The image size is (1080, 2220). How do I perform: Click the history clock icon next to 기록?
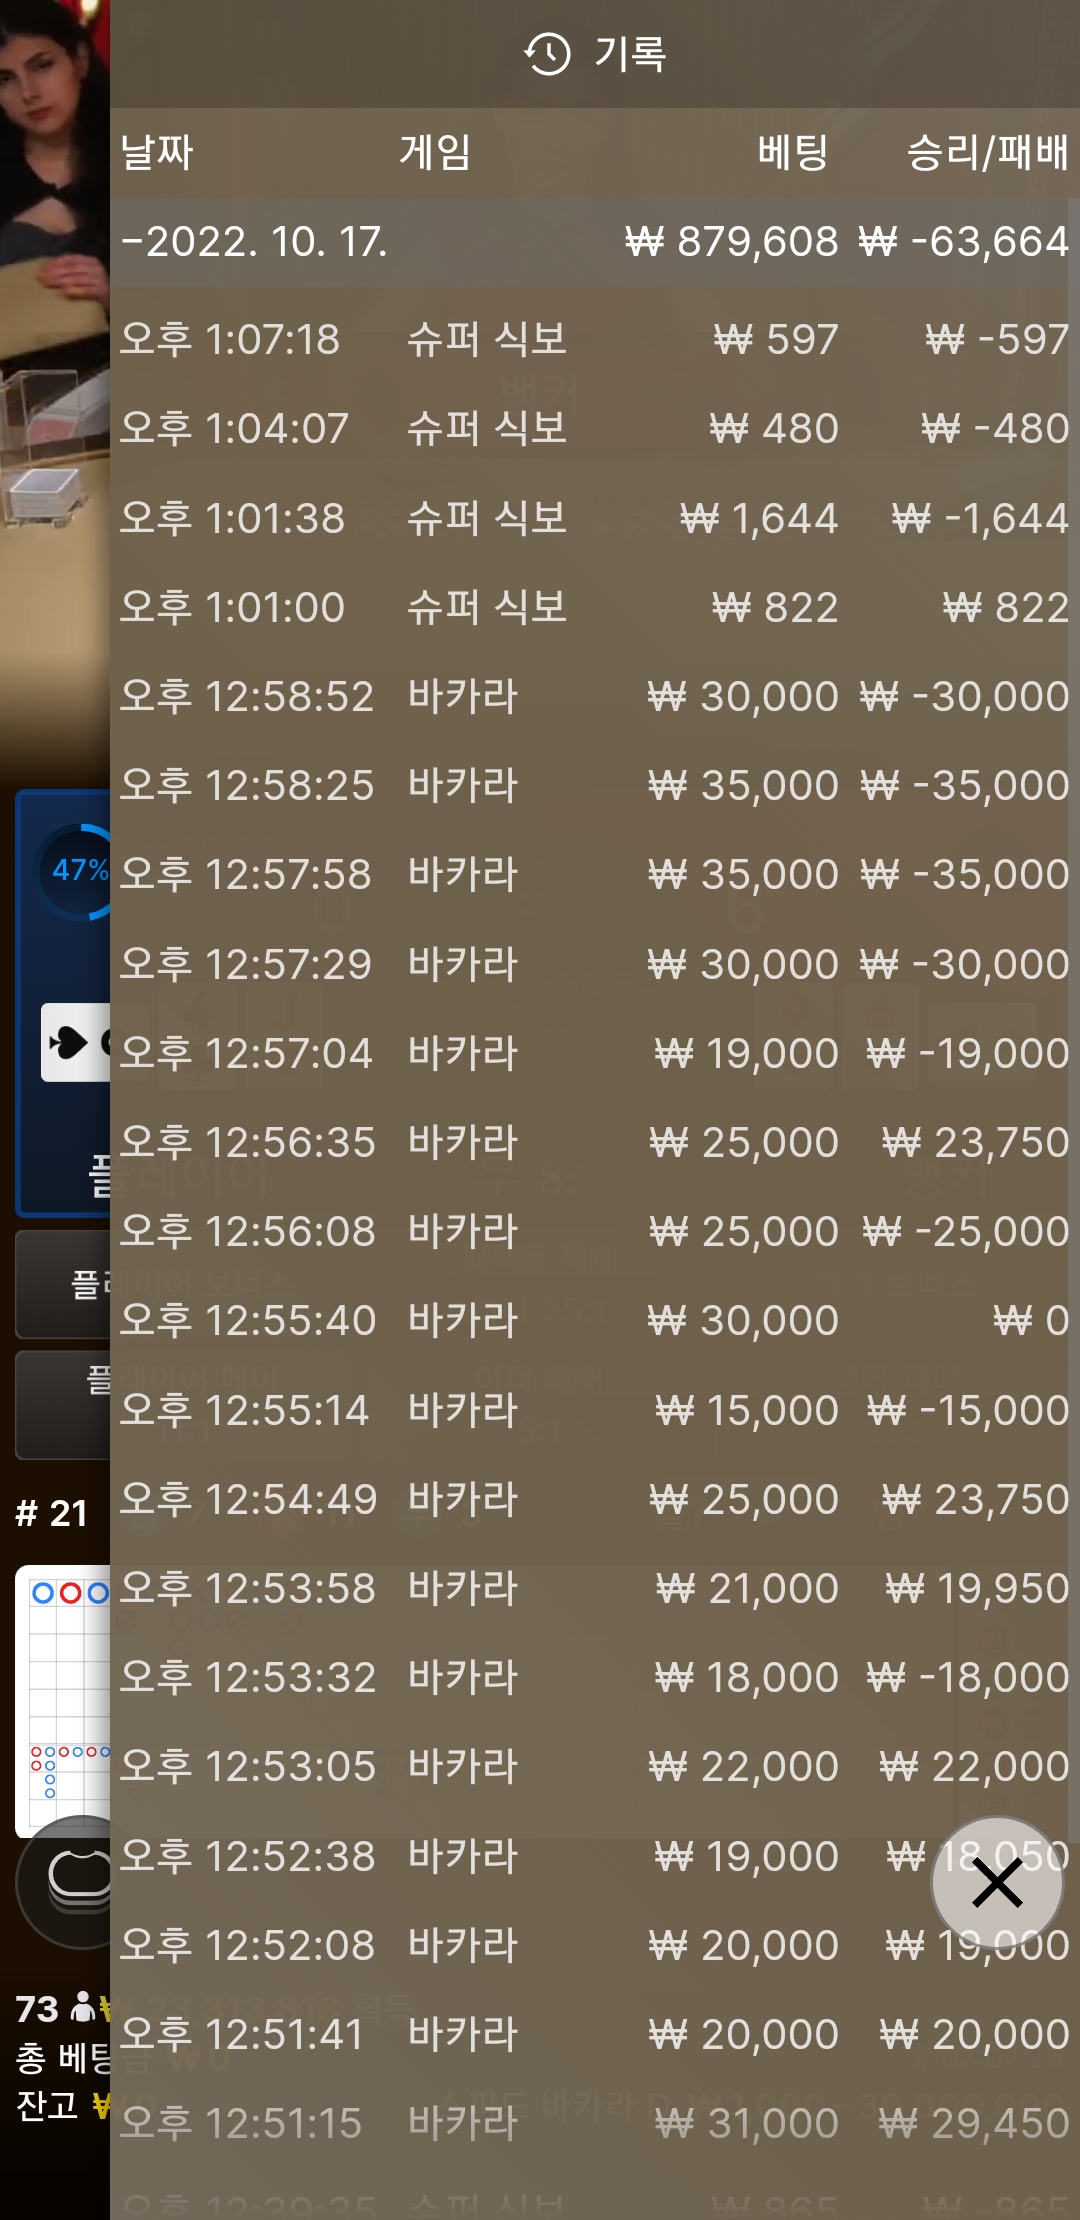[x=547, y=54]
